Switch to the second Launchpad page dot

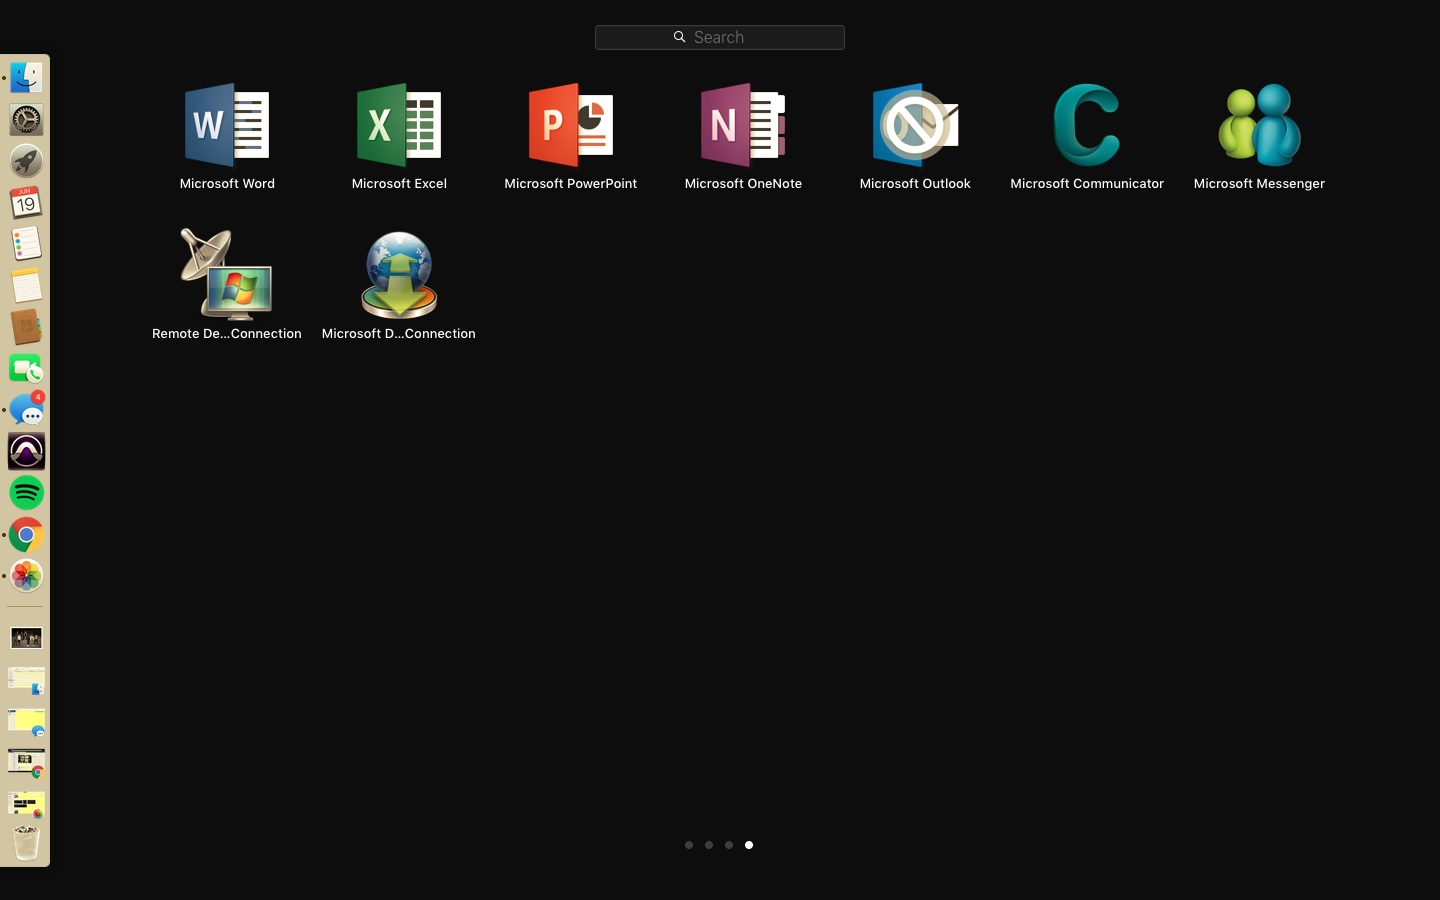[x=709, y=845]
